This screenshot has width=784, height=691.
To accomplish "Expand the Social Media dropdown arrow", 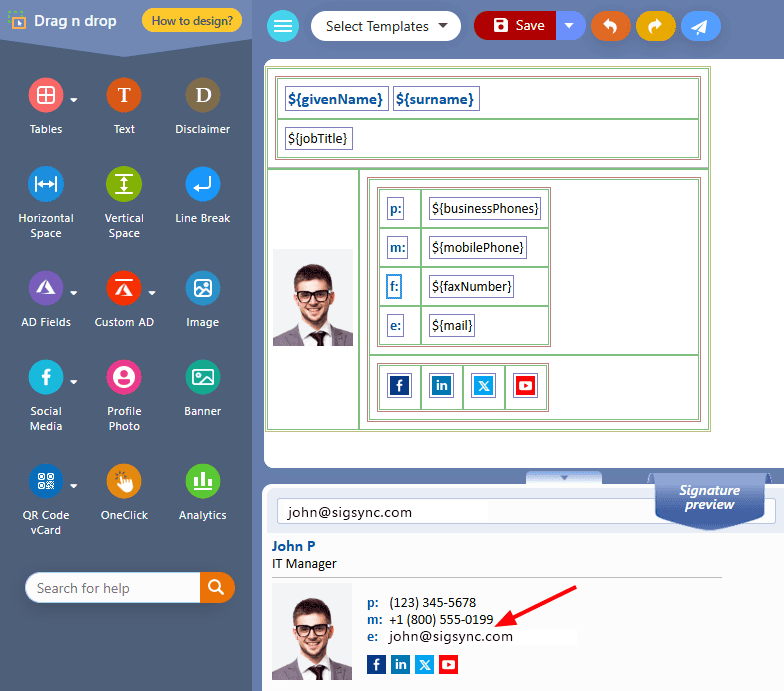I will [74, 382].
